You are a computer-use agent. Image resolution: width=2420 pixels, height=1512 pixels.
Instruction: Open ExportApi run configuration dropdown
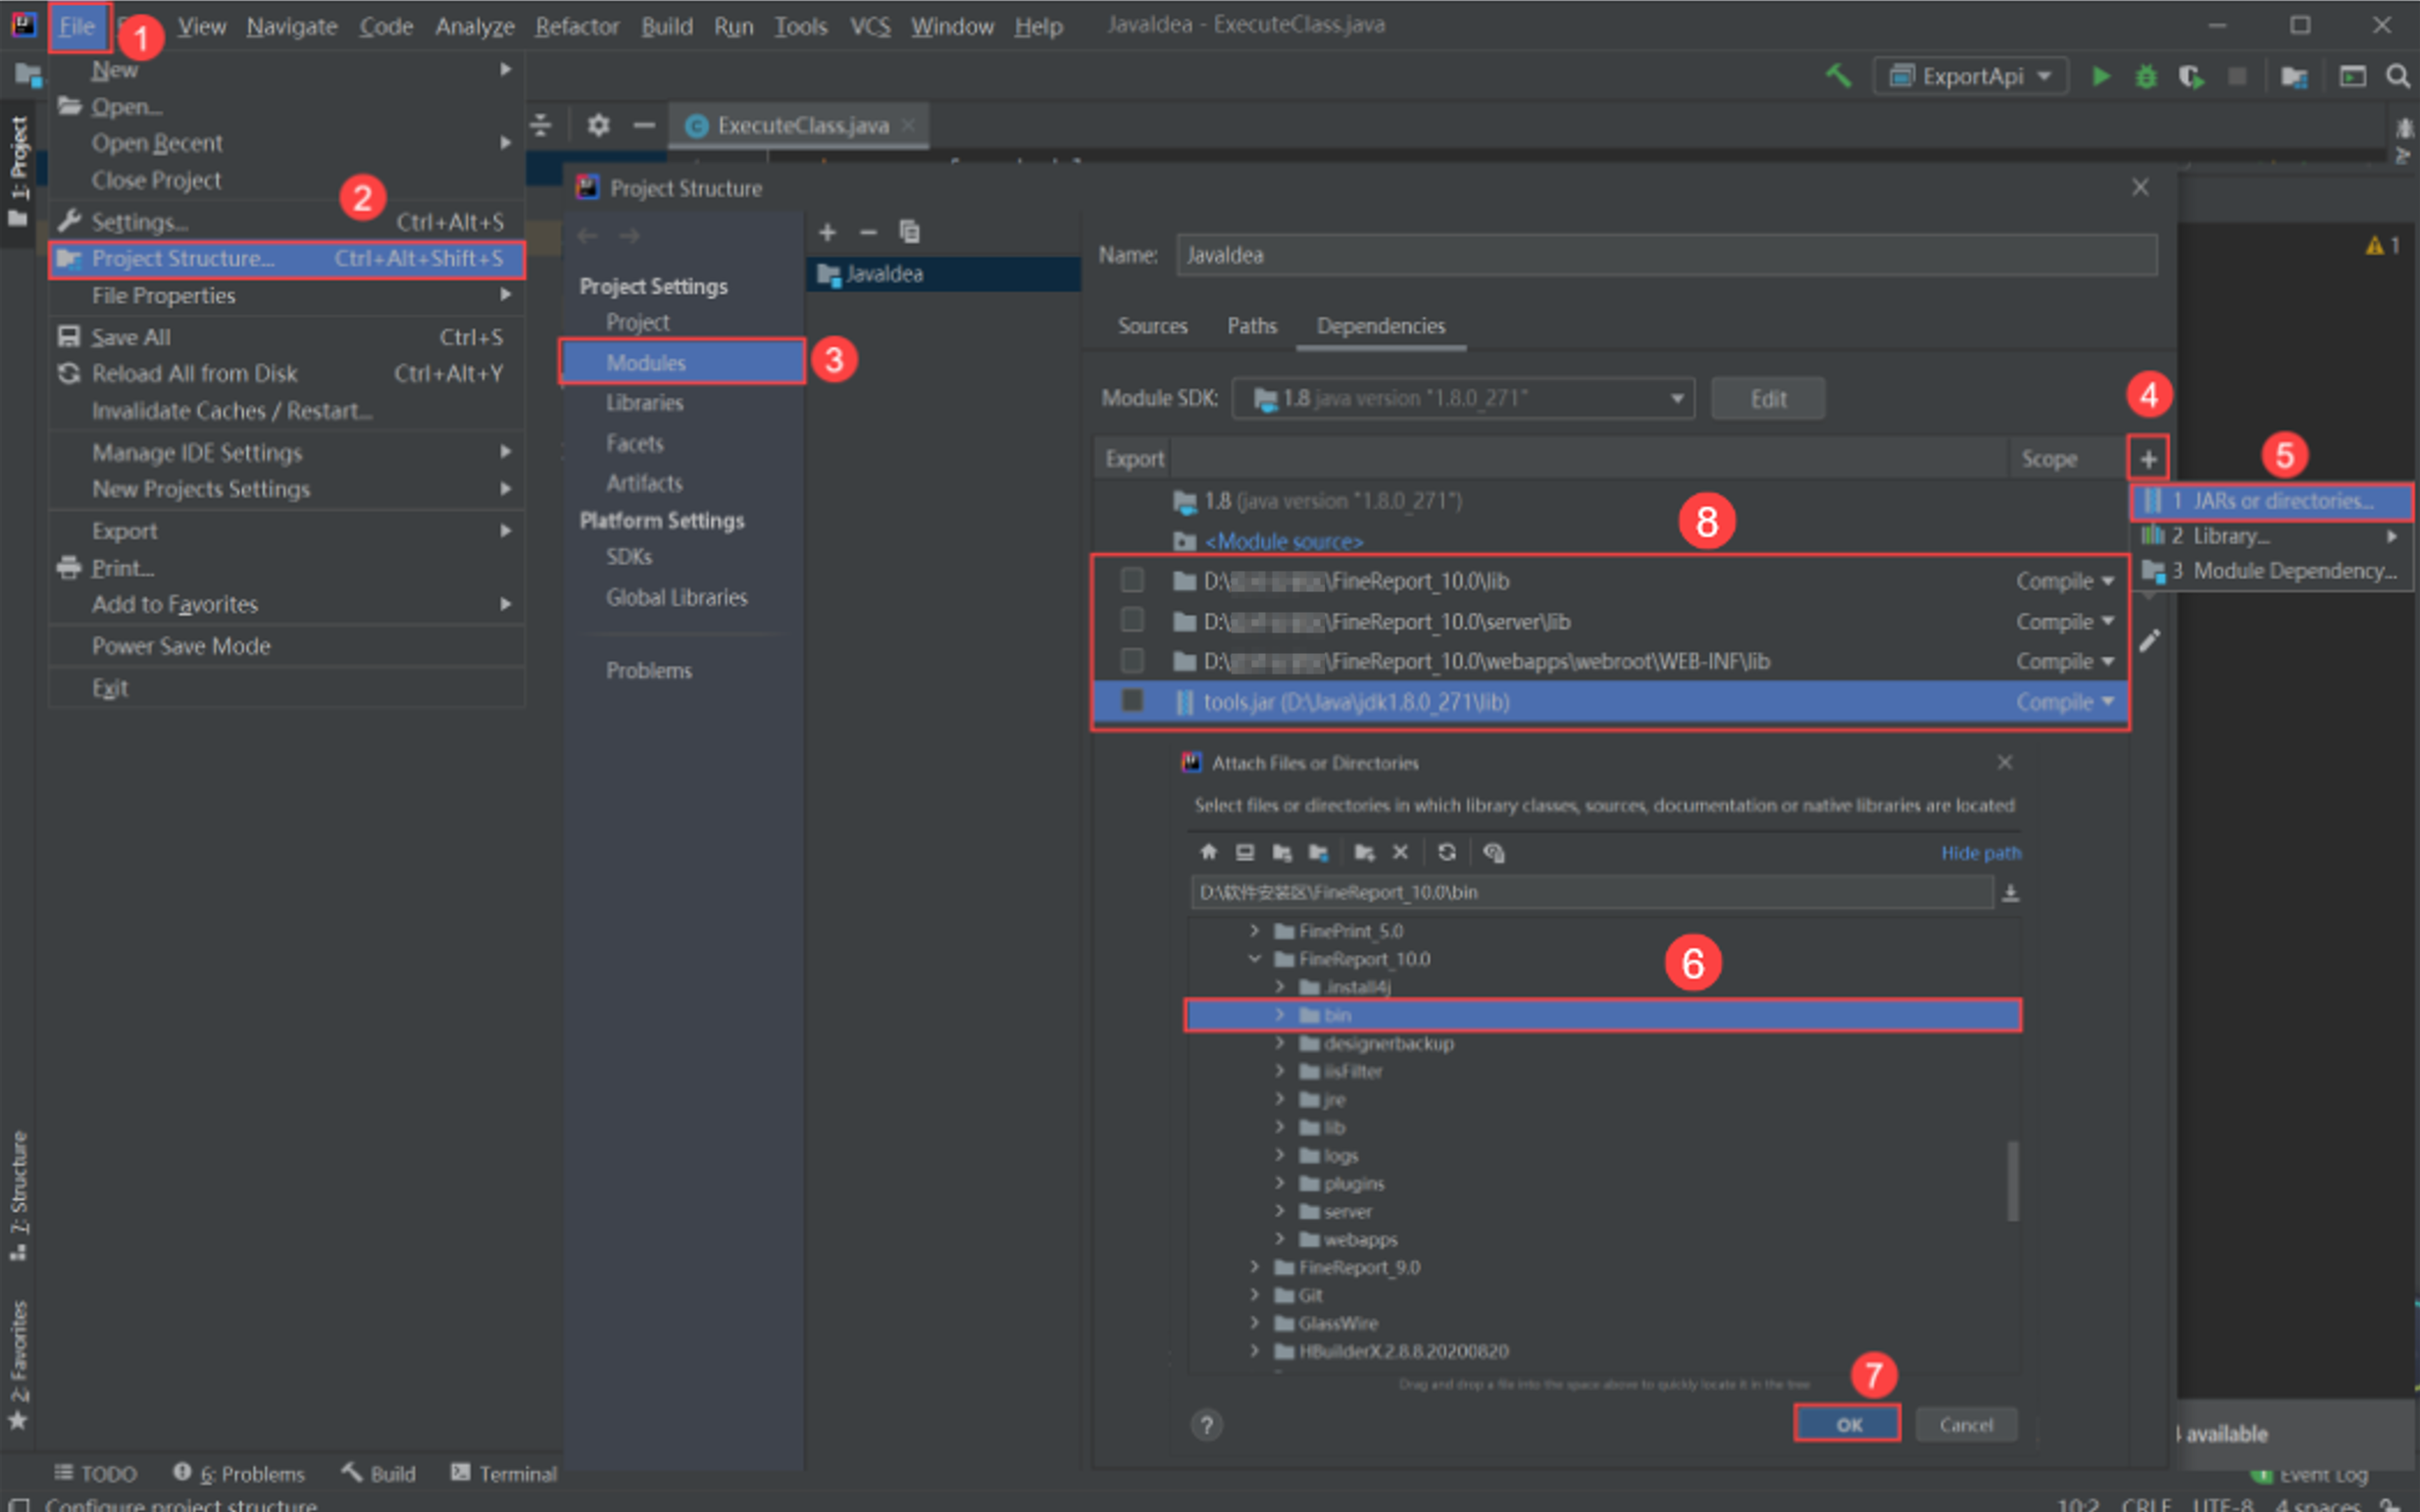pos(1970,77)
